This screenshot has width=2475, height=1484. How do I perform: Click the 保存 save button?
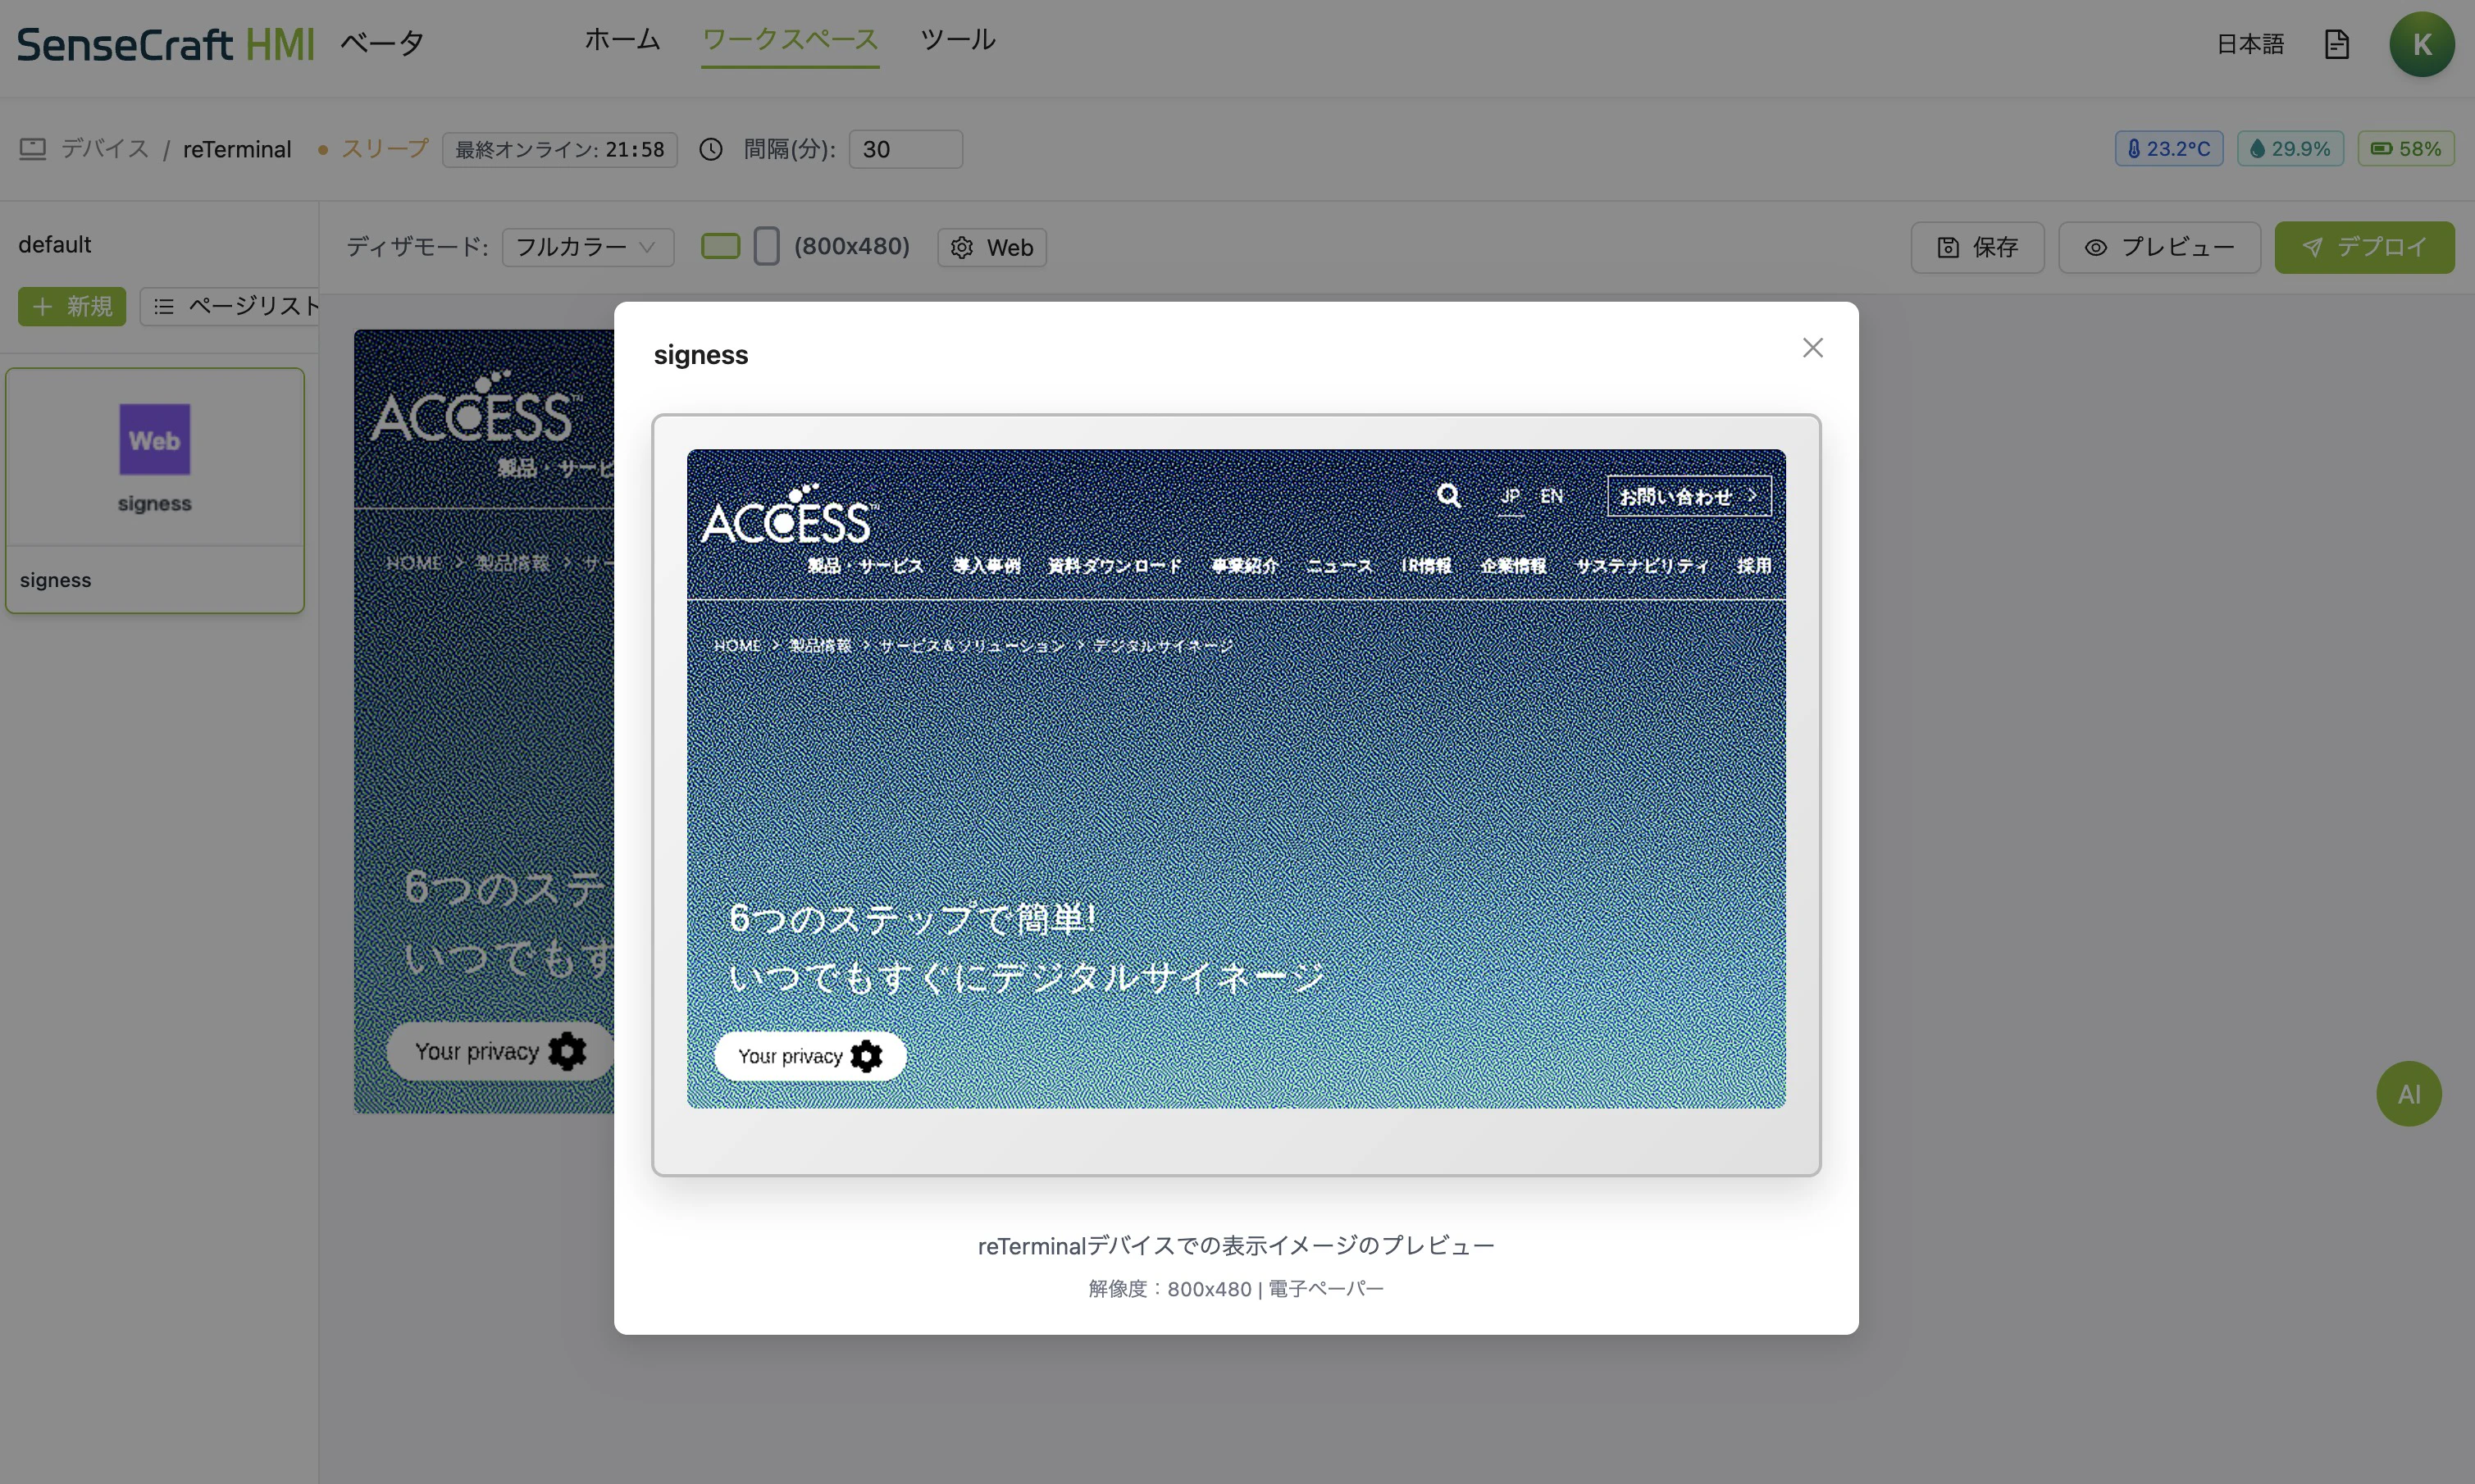tap(1976, 247)
